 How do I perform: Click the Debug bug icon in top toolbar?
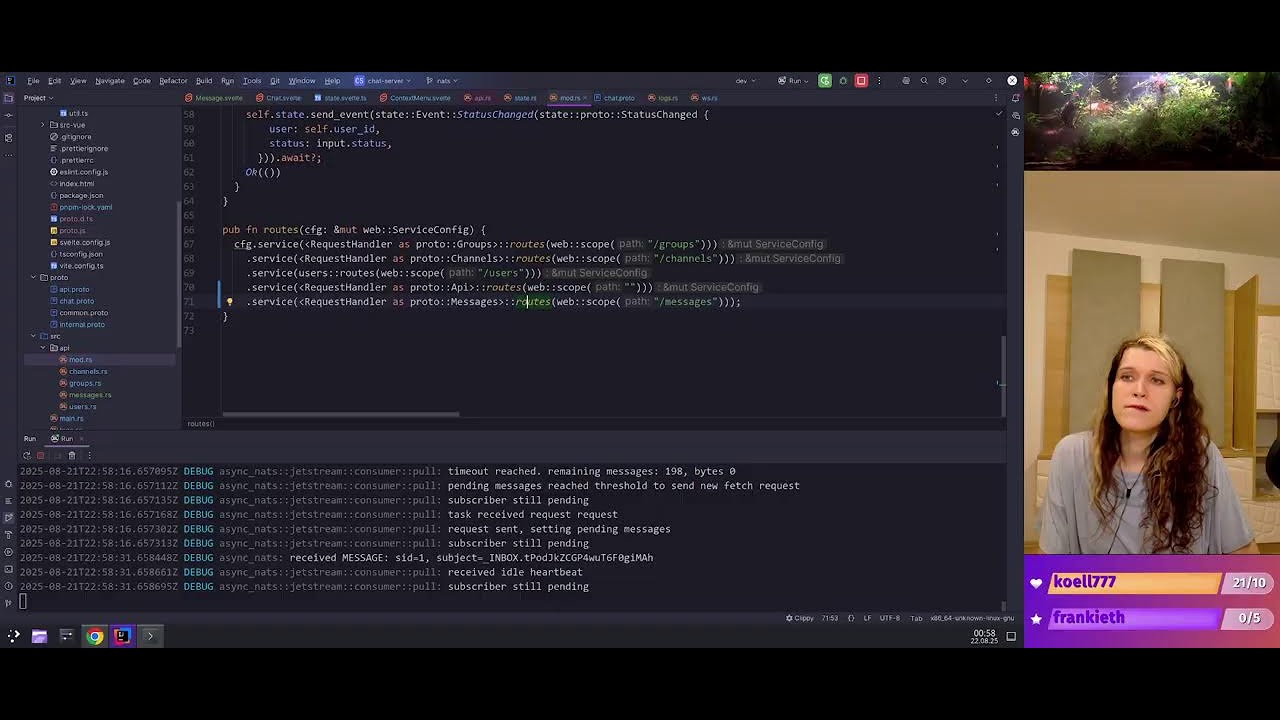pyautogui.click(x=843, y=81)
